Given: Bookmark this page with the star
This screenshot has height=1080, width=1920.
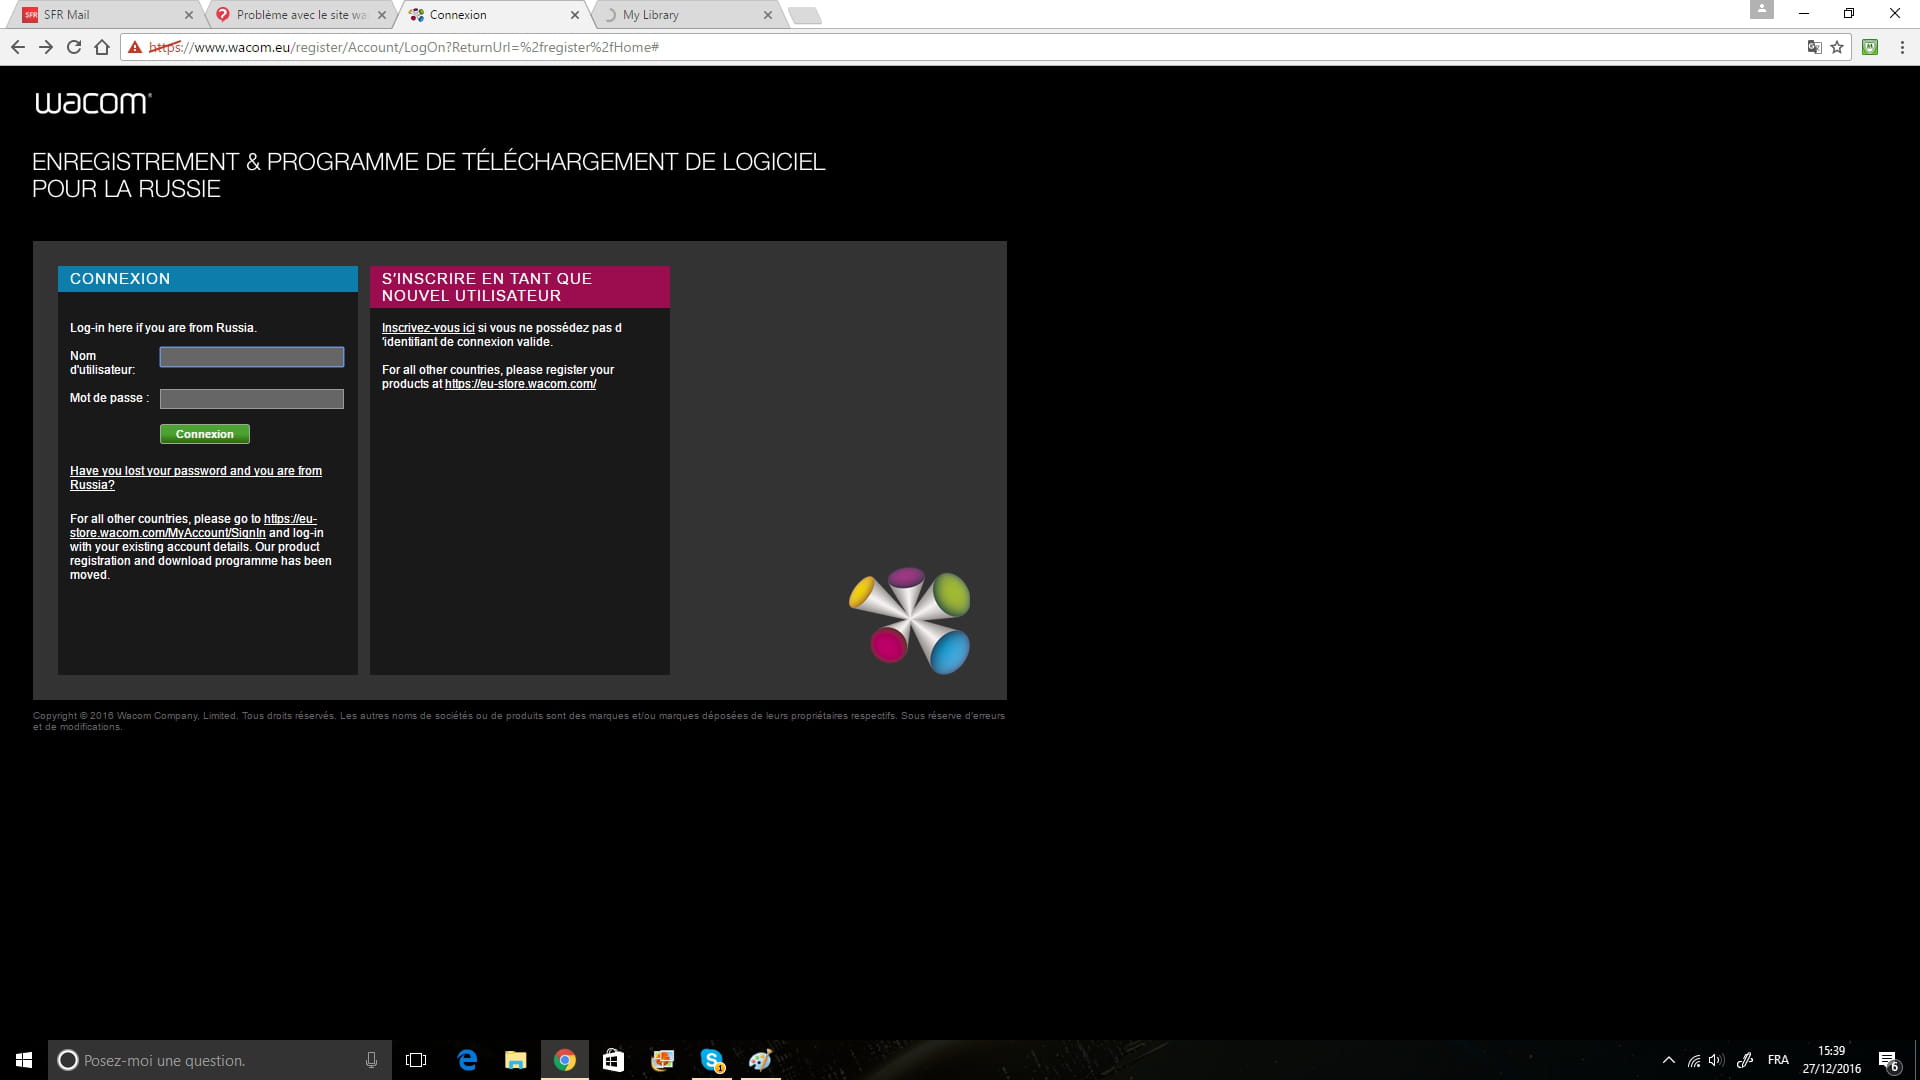Looking at the screenshot, I should [1837, 47].
